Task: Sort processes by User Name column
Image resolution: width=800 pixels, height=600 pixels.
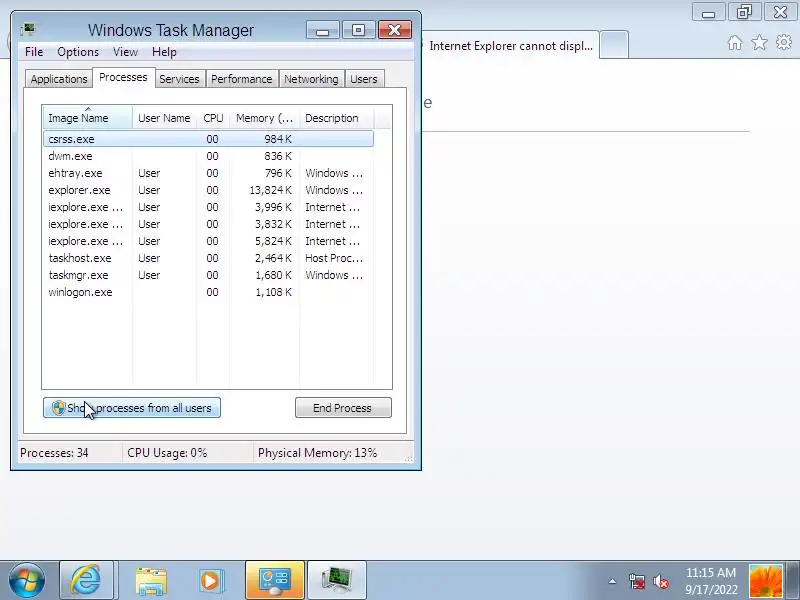Action: pyautogui.click(x=164, y=118)
